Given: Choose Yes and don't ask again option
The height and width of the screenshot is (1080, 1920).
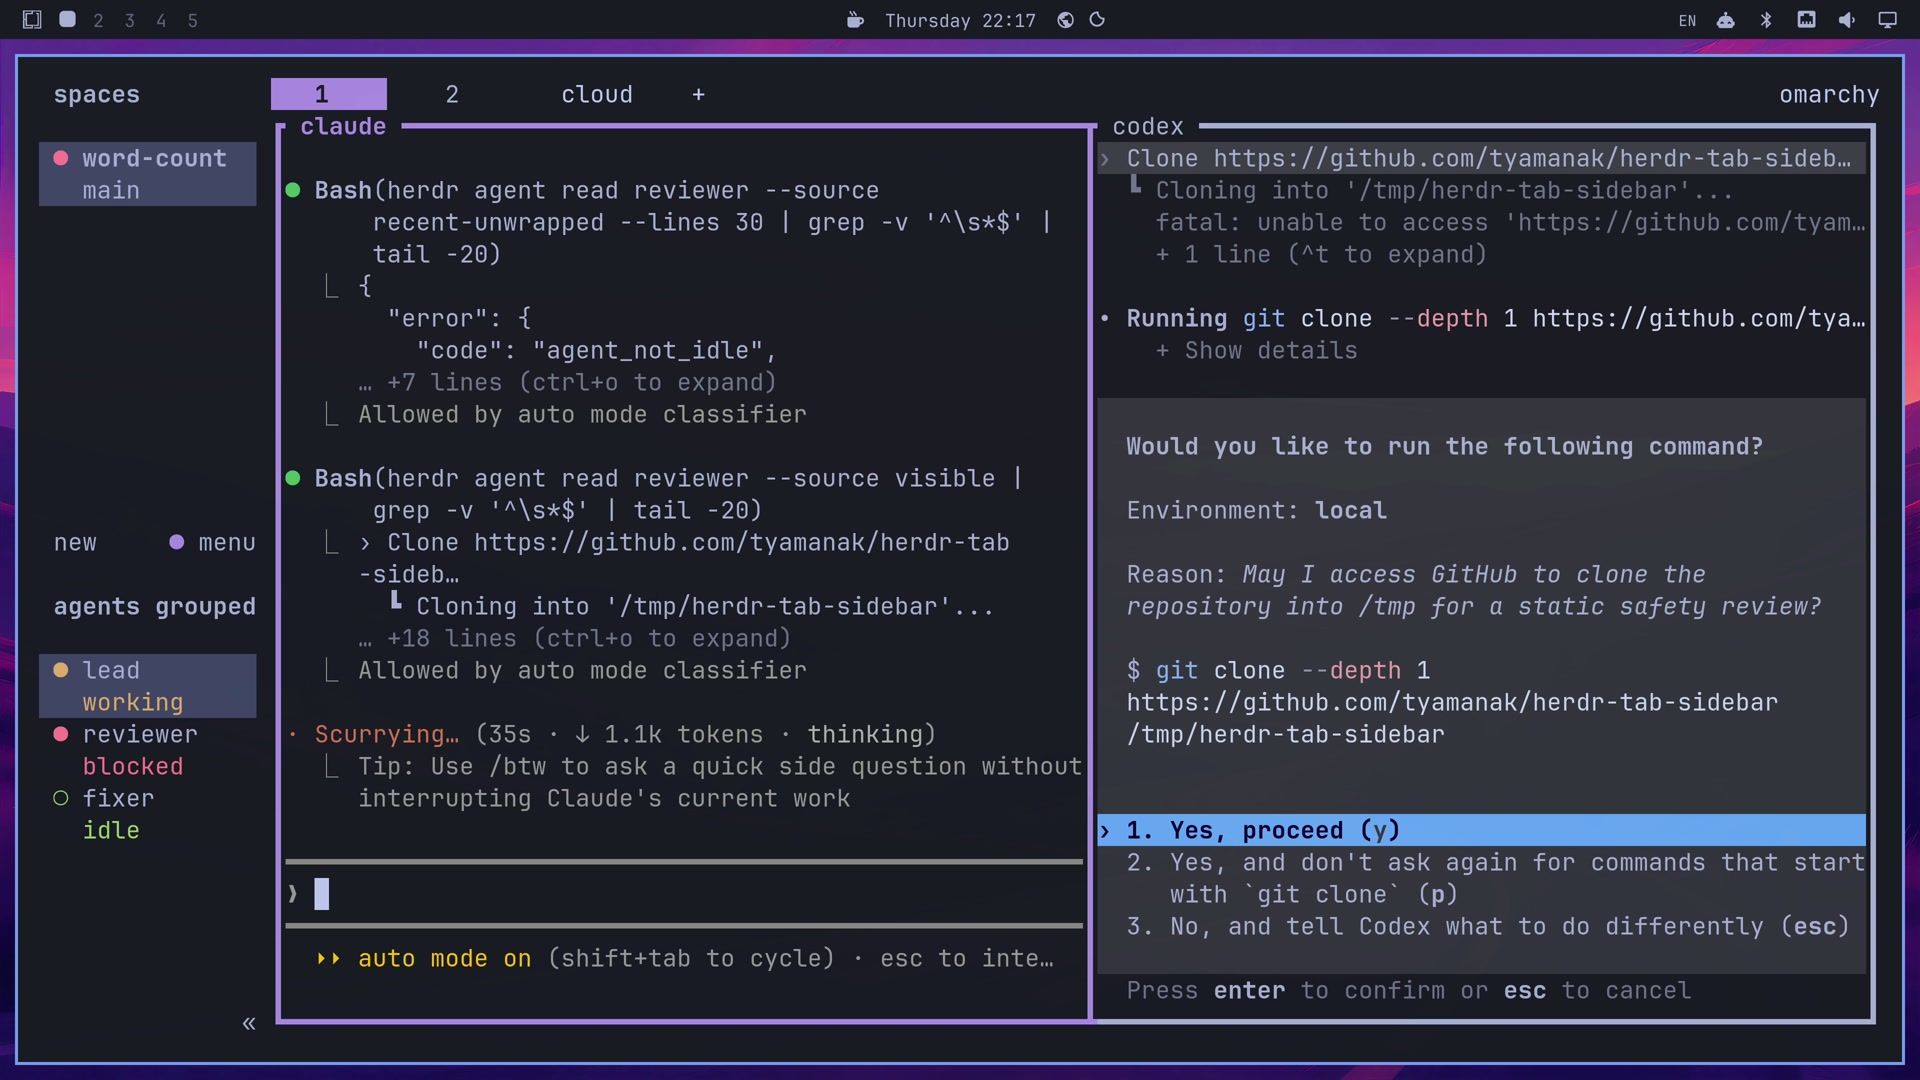Looking at the screenshot, I should 1495,878.
